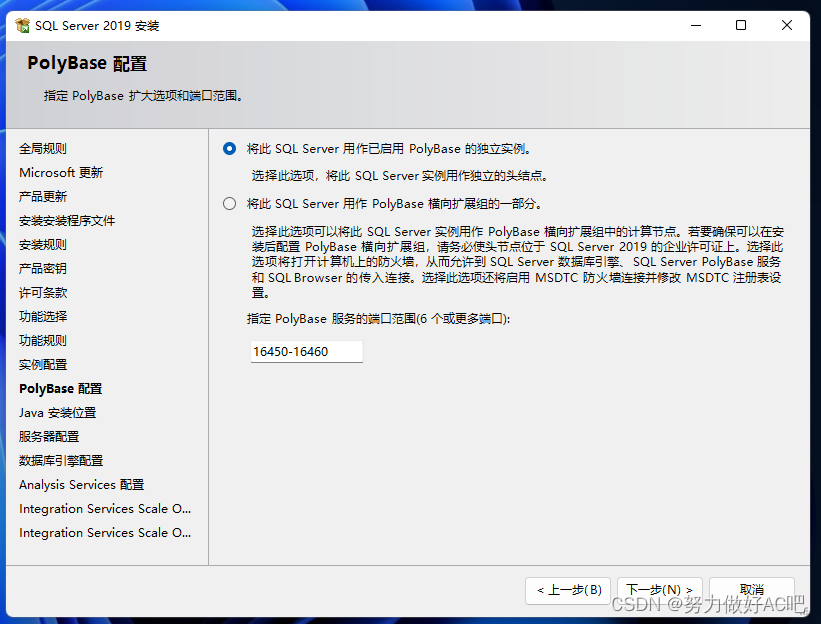This screenshot has height=624, width=821.
Task: Select 数据库引擎配置 step in sidebar
Action: 61,461
